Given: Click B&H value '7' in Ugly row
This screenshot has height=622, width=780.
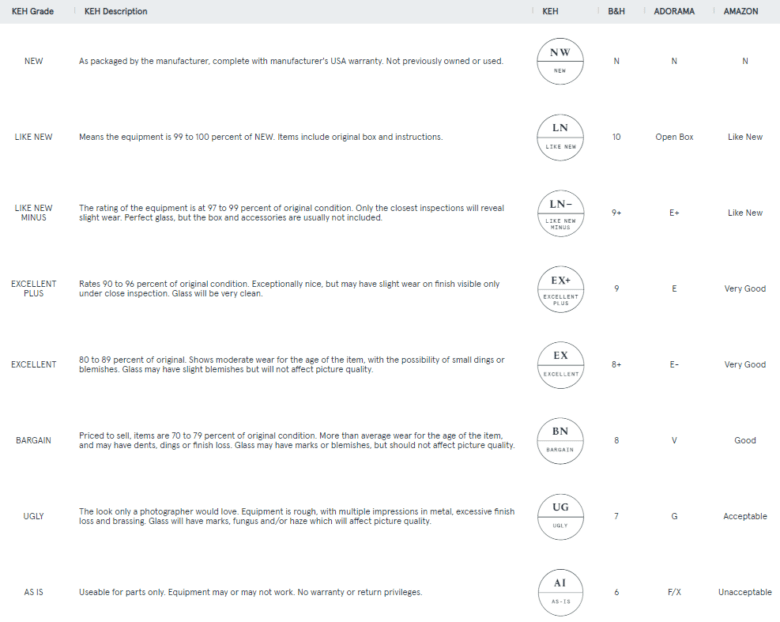Looking at the screenshot, I should click(616, 516).
